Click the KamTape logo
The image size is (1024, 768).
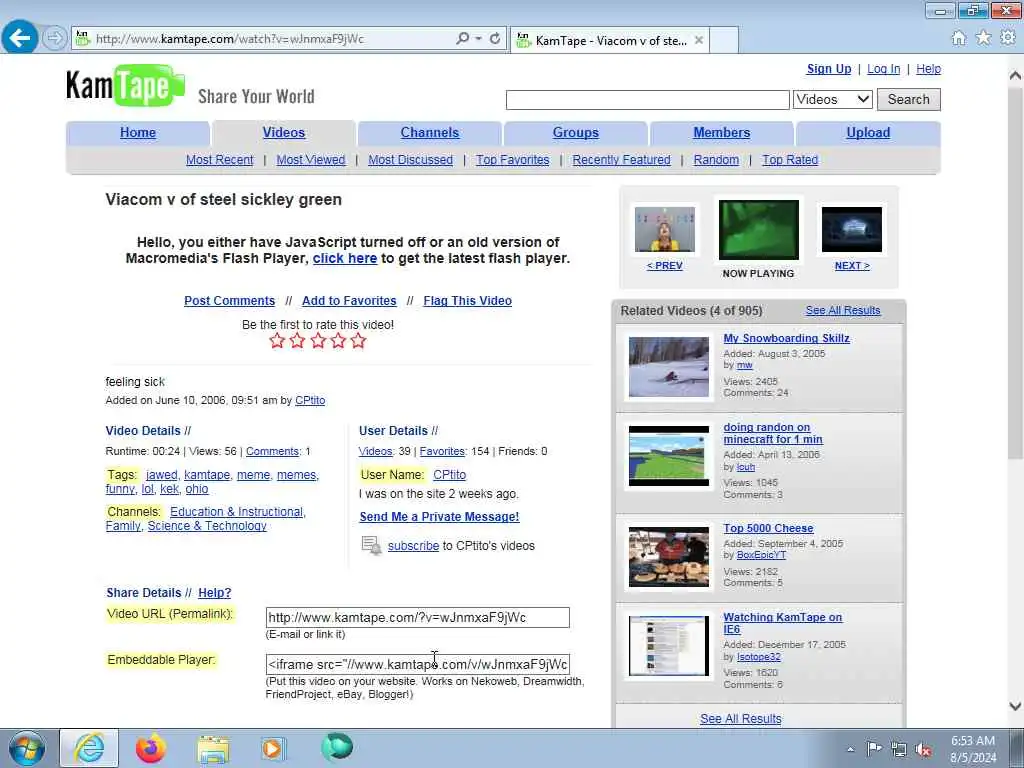[x=125, y=86]
